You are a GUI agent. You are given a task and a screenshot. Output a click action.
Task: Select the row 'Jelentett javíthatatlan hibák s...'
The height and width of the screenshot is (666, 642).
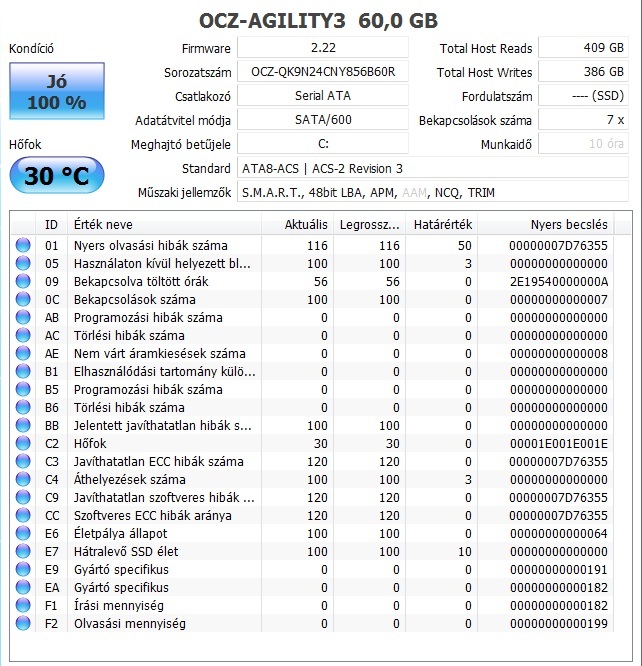312,425
